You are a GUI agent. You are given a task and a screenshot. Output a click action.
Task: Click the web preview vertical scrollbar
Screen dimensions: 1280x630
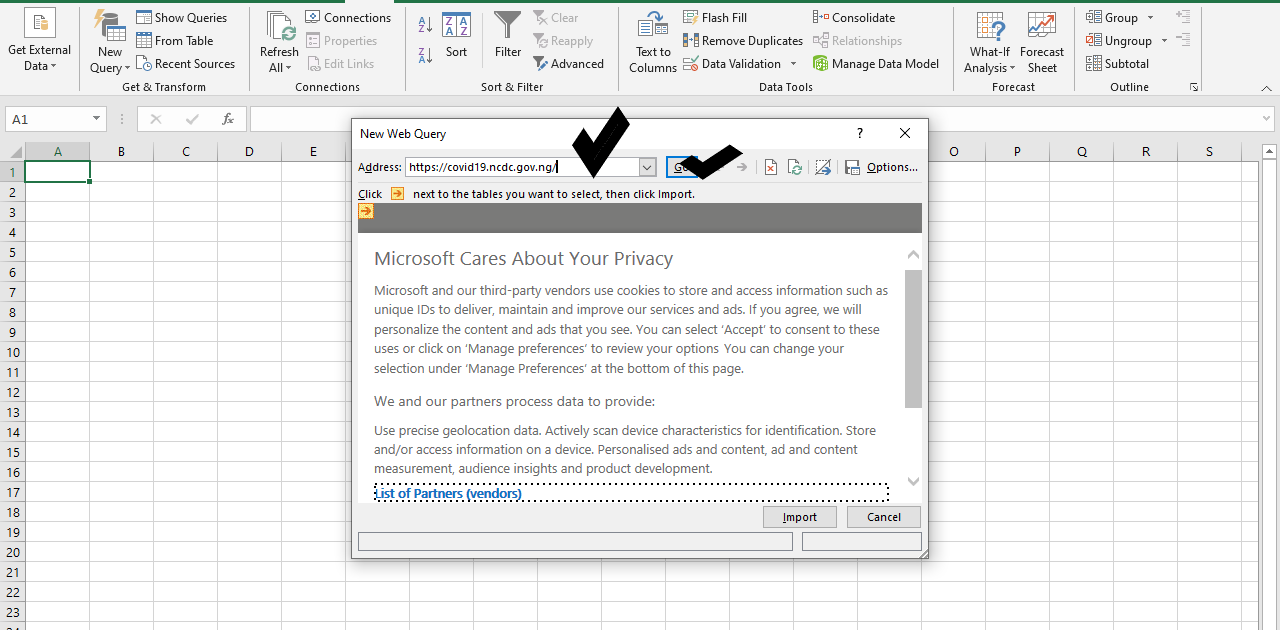(x=913, y=340)
